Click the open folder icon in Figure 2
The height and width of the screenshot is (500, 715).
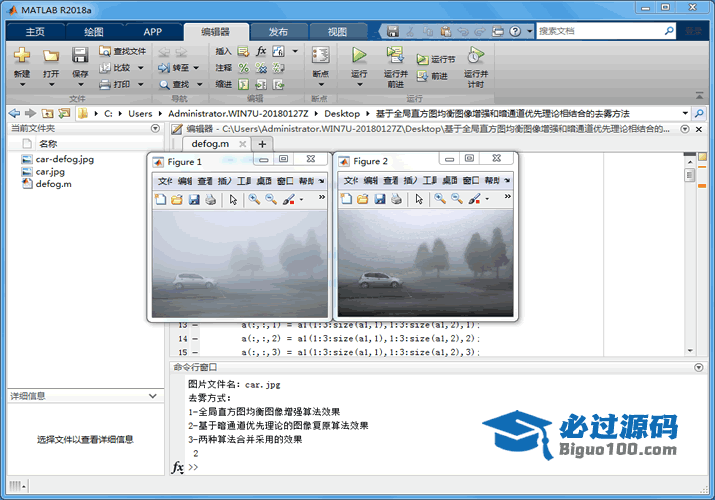click(x=363, y=199)
